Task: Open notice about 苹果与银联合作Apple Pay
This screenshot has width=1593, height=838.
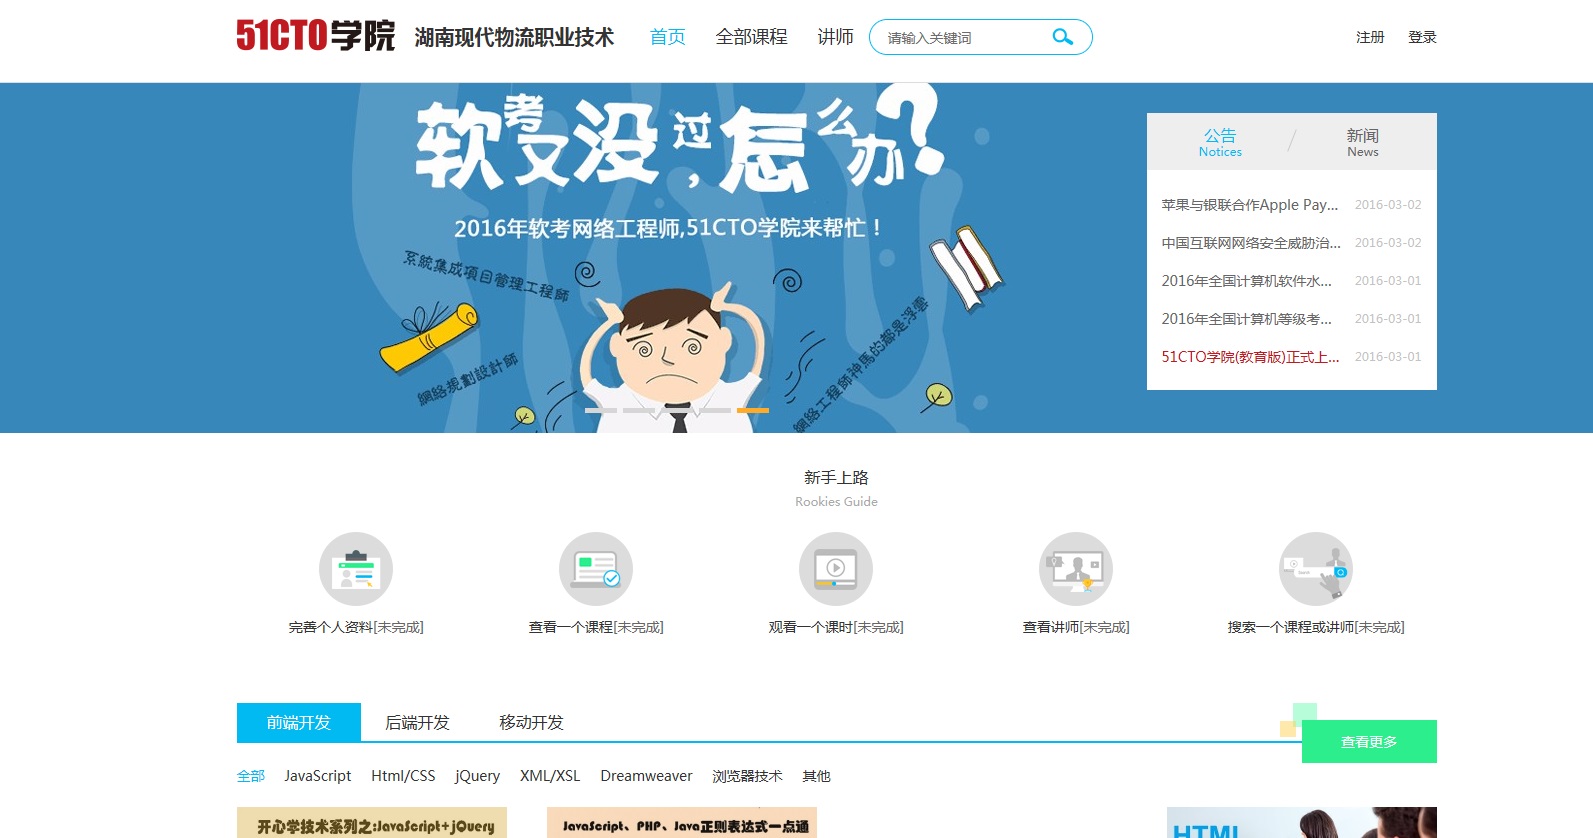Action: pyautogui.click(x=1250, y=205)
